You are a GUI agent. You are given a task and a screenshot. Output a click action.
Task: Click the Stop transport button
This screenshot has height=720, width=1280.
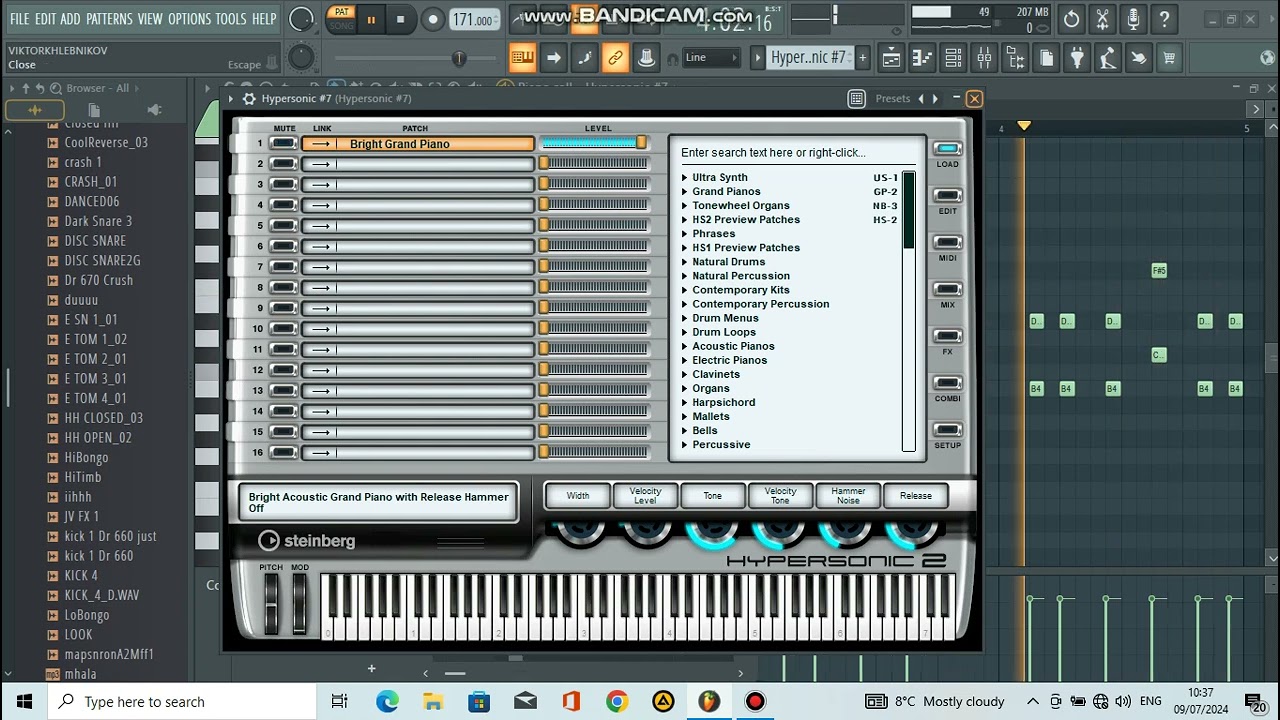coord(401,20)
